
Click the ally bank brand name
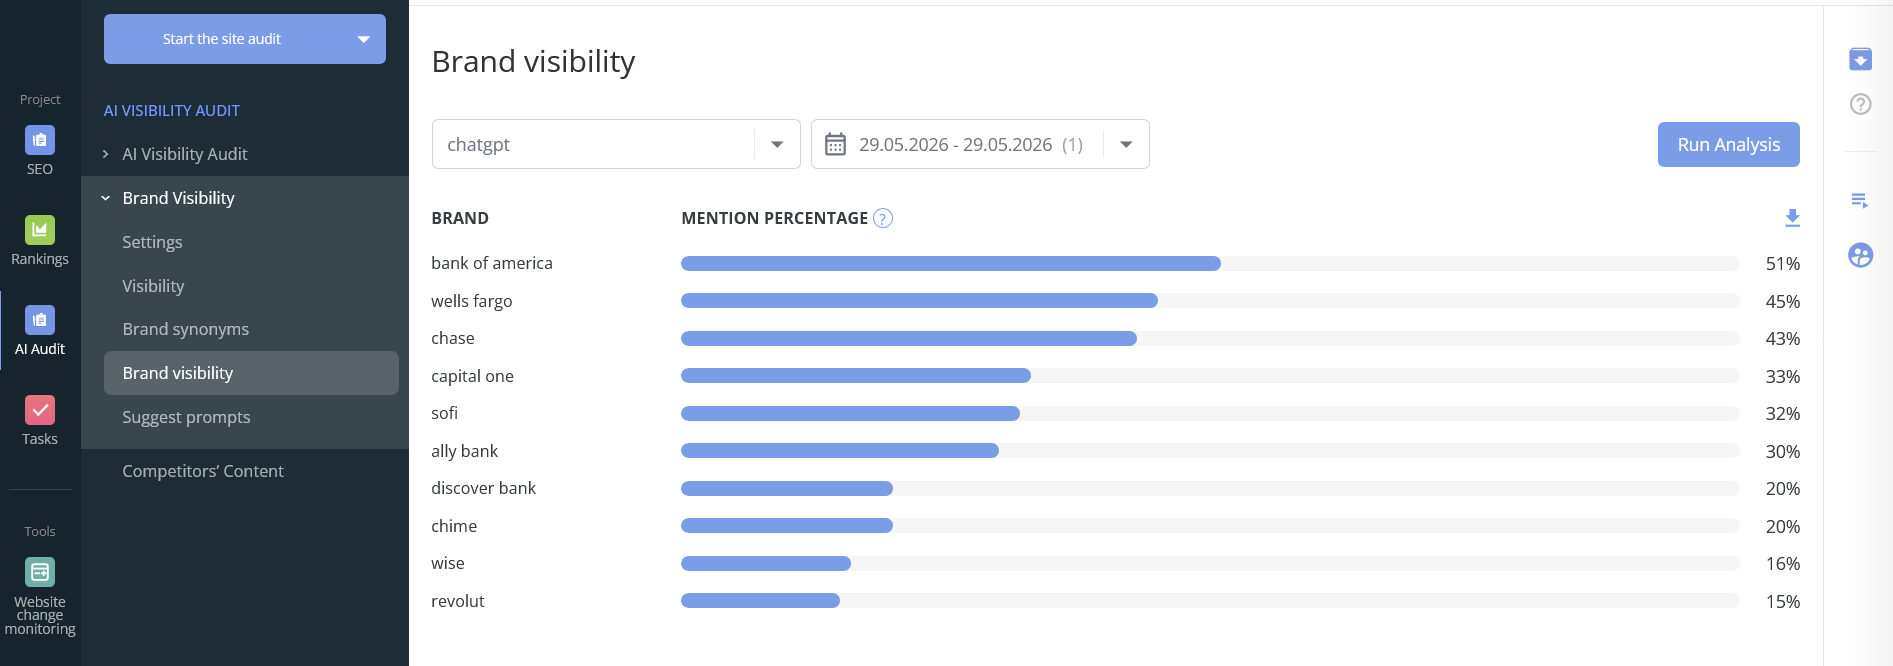coord(464,451)
